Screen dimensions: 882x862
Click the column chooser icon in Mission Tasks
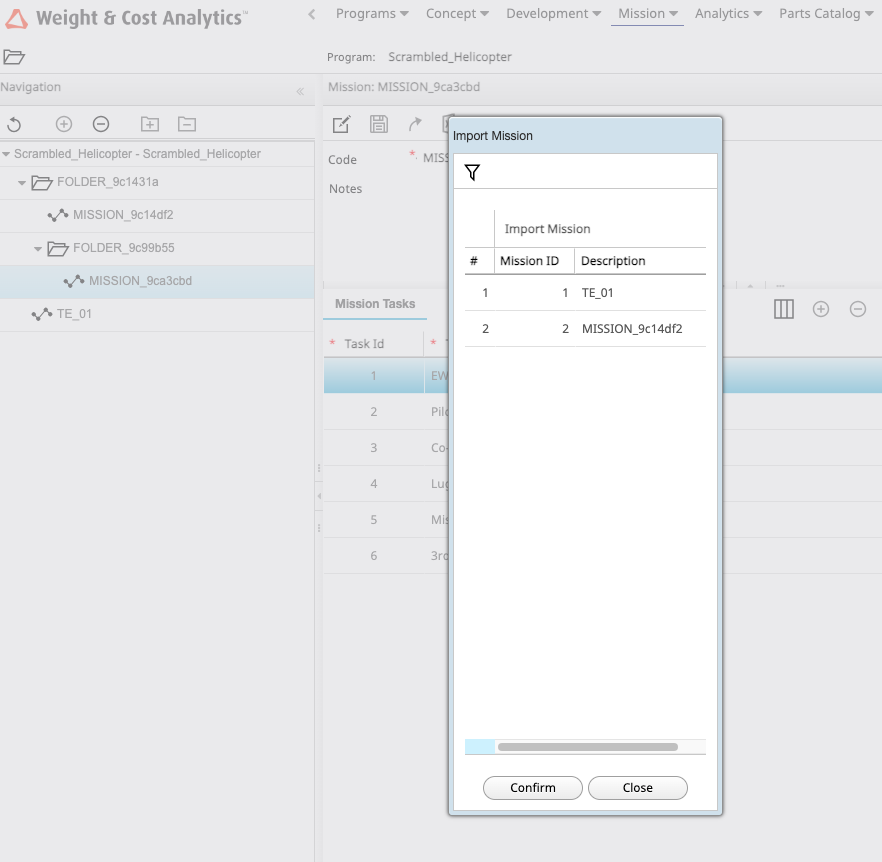tap(784, 309)
